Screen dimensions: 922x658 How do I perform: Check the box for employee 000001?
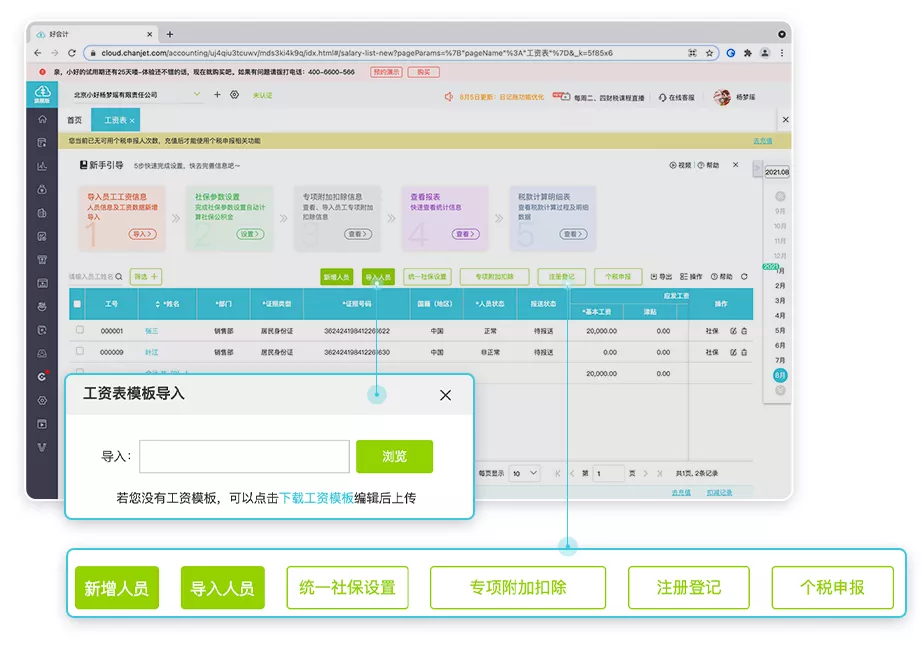coord(79,330)
